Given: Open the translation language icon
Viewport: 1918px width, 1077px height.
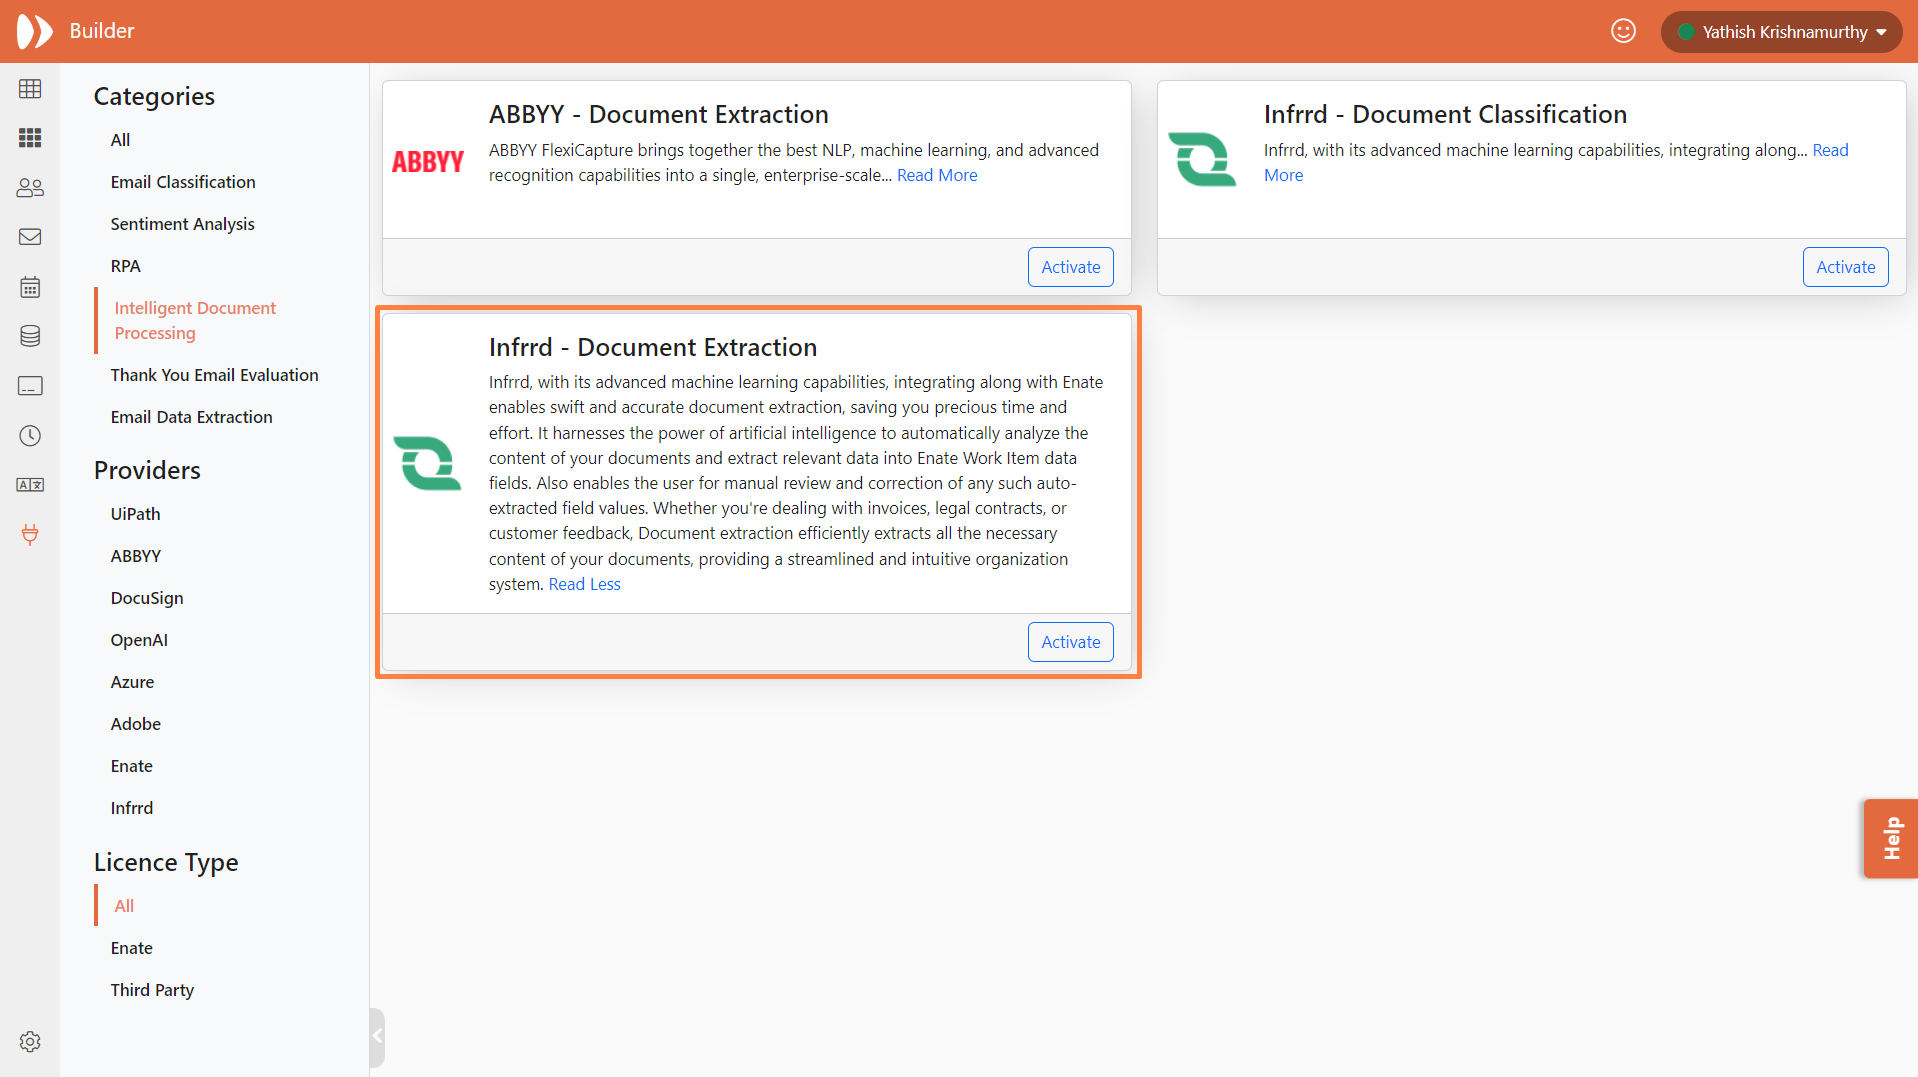Looking at the screenshot, I should coord(30,485).
